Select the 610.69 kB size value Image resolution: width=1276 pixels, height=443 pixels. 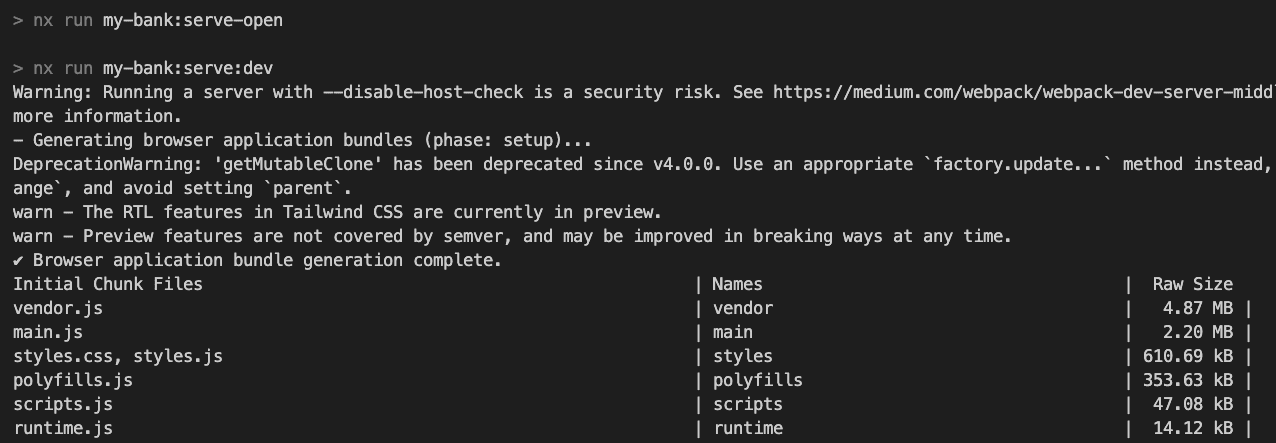1187,356
